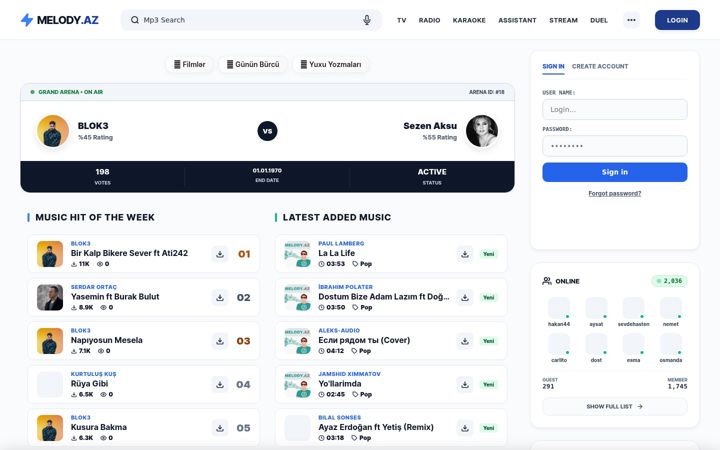Download Yo'llarimda by Jamshid Ximmatov
Viewport: 720px width, 450px height.
pyautogui.click(x=465, y=384)
